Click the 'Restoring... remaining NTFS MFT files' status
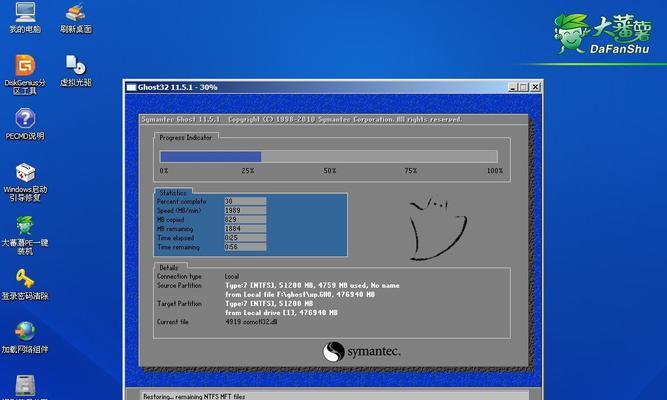 pyautogui.click(x=194, y=397)
